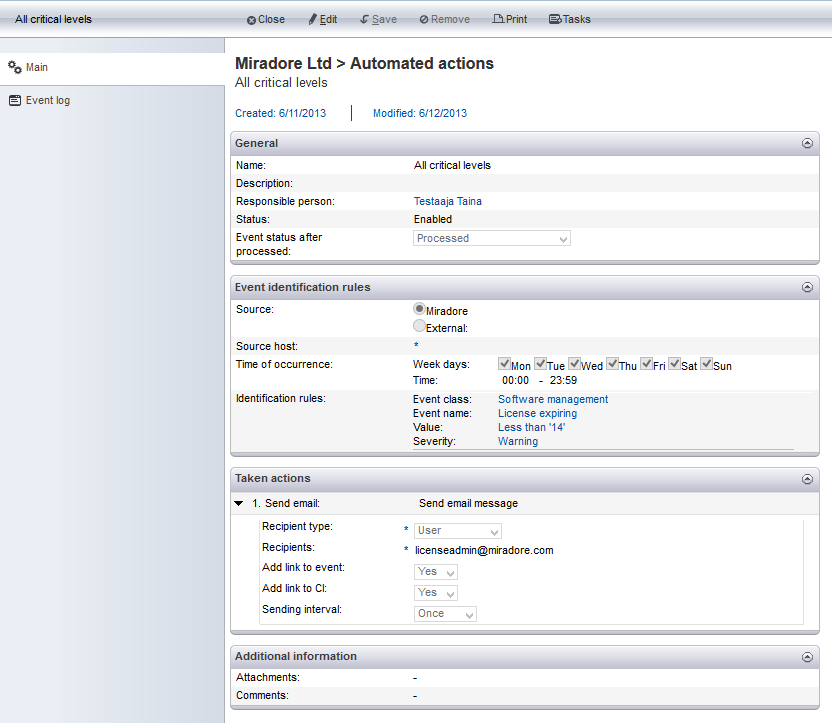Open the Add link to CI dropdown
Viewport: 832px width, 723px height.
pos(436,593)
